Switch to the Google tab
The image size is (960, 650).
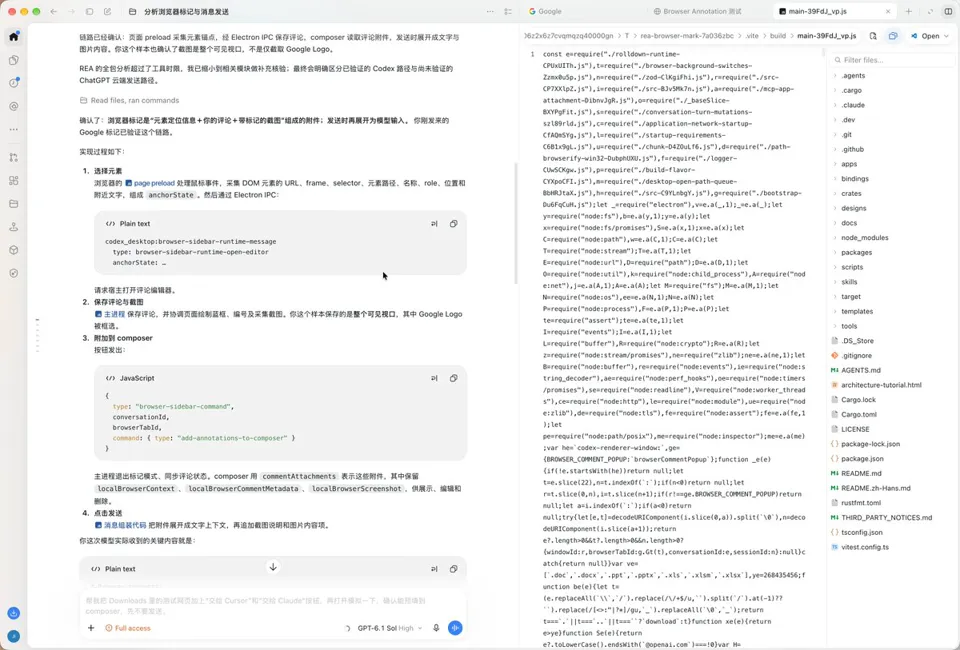tap(545, 12)
